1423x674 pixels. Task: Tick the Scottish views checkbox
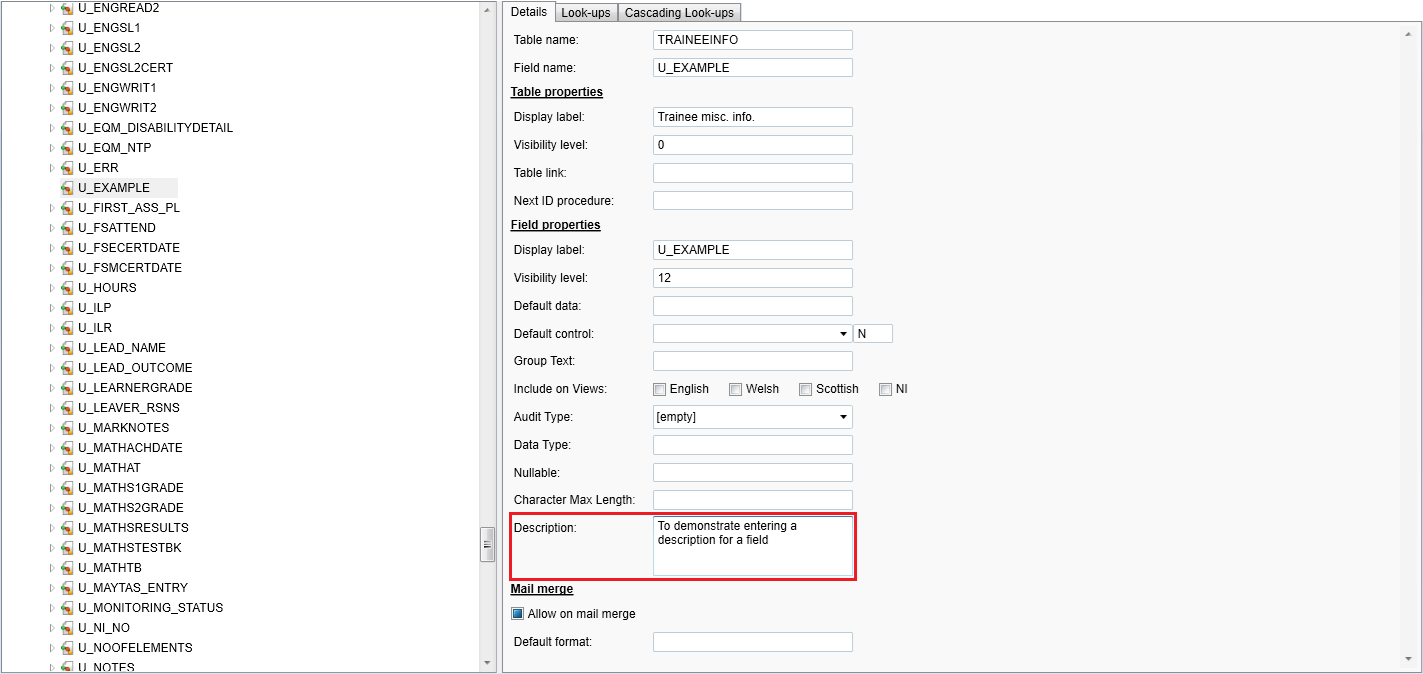pos(805,389)
